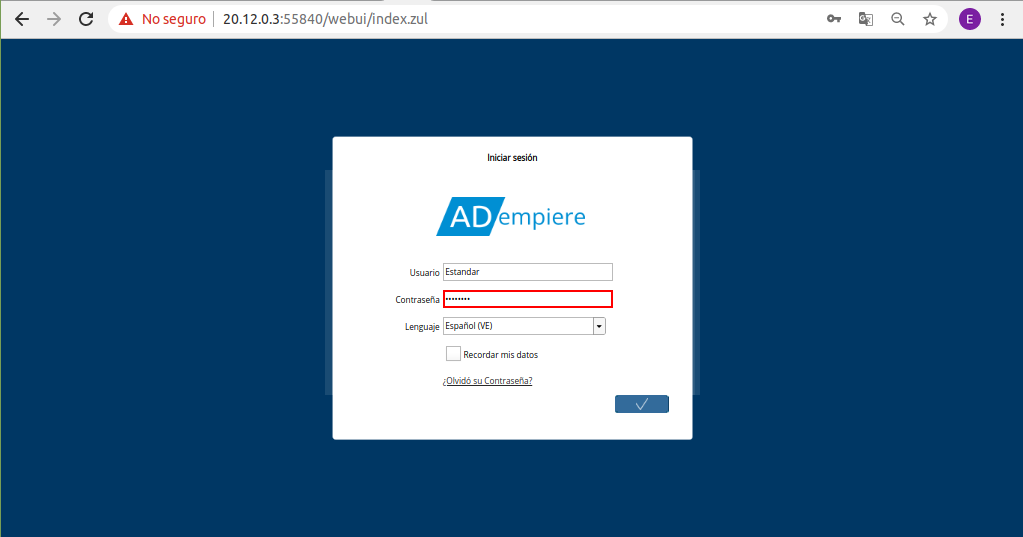Click the 'Usuario' label
The width and height of the screenshot is (1023, 537).
point(424,273)
